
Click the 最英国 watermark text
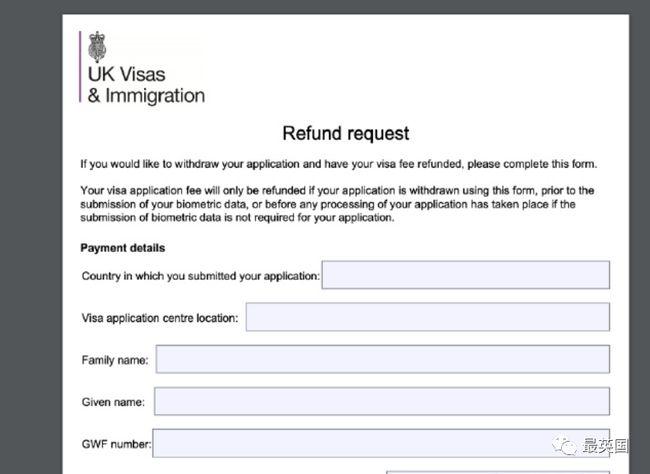click(x=604, y=446)
